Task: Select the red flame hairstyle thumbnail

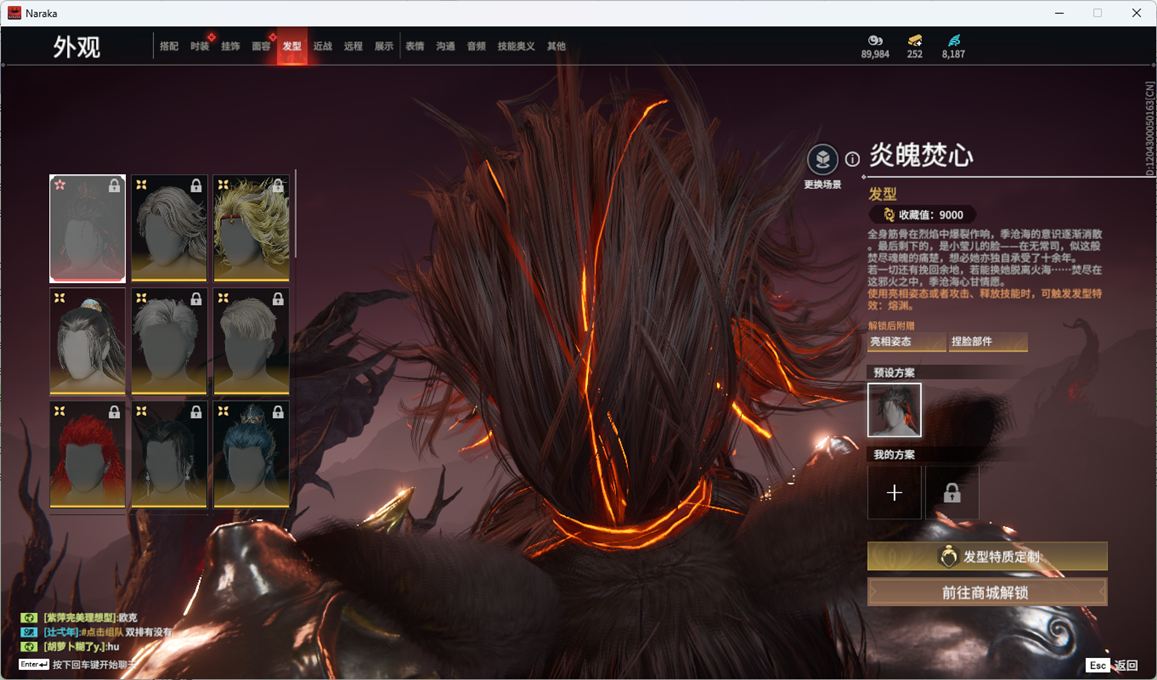Action: [x=87, y=454]
